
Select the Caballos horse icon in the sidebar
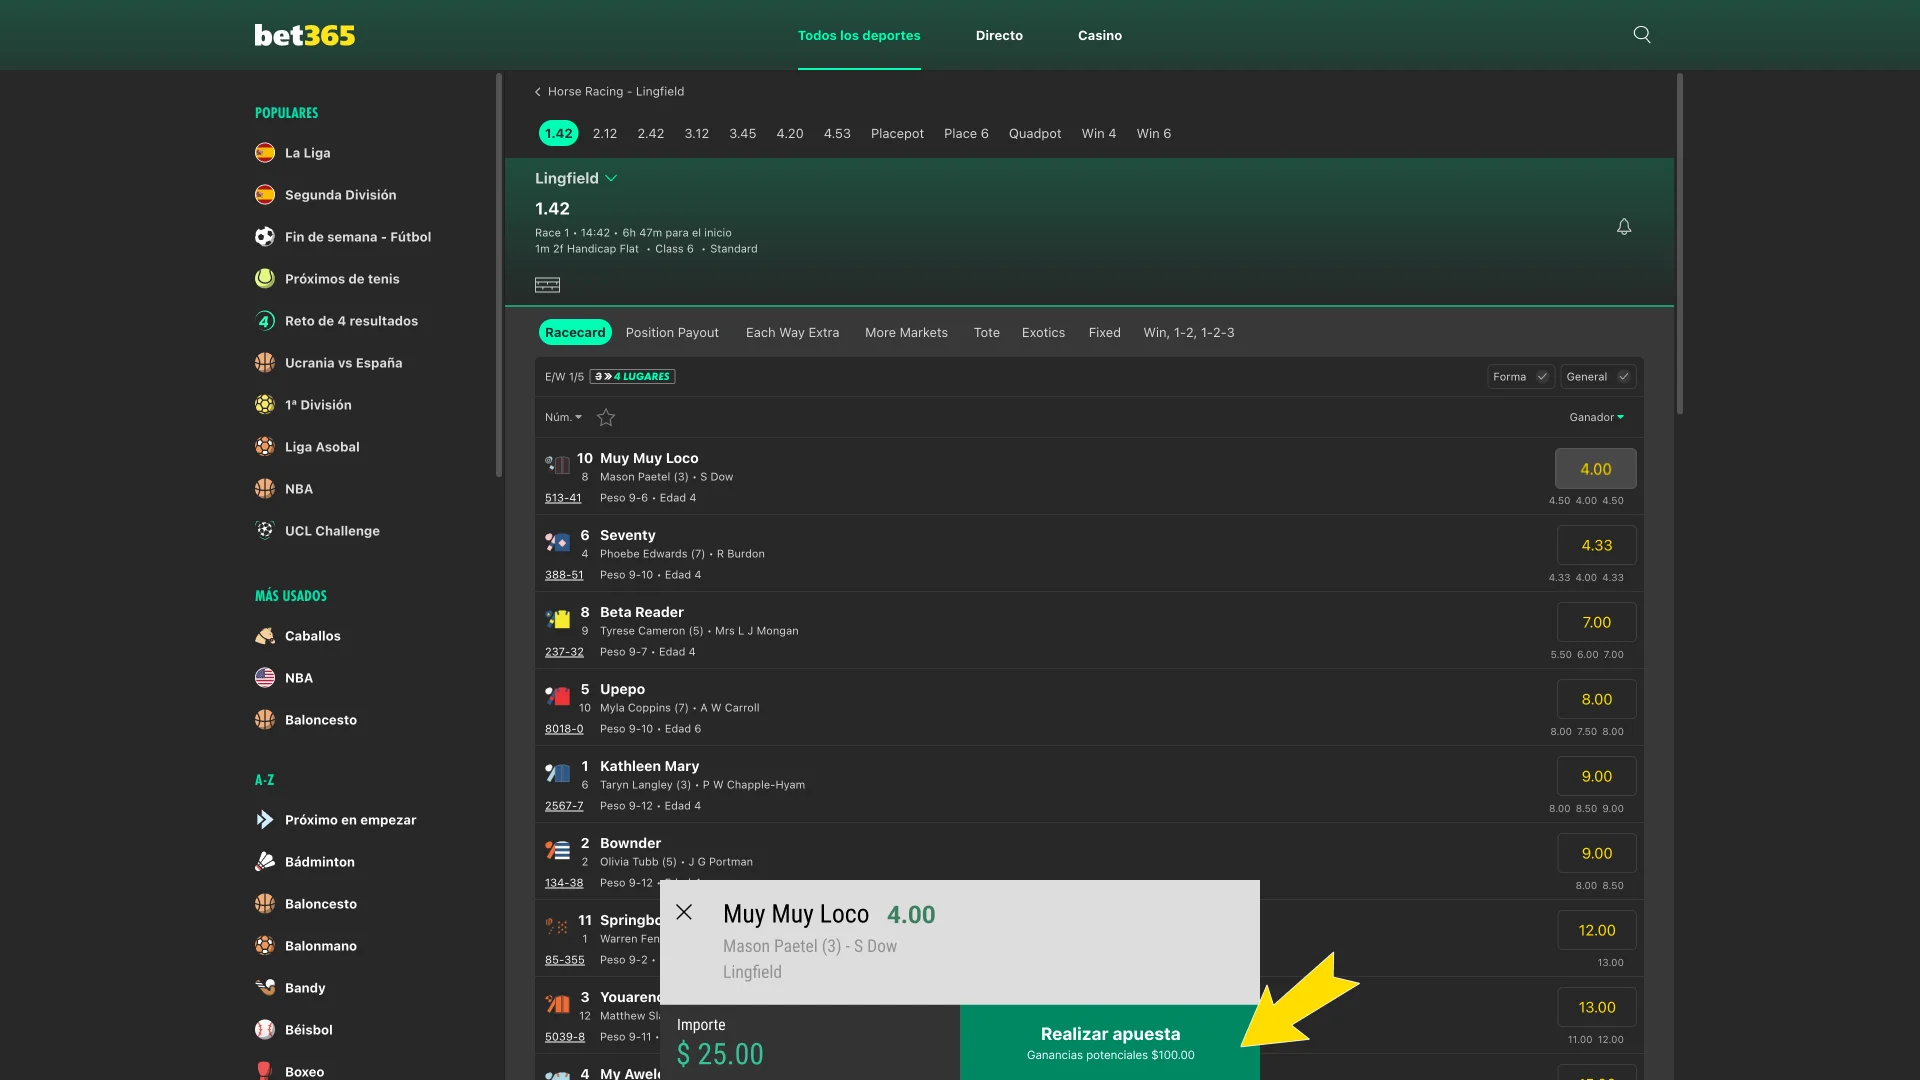(264, 635)
